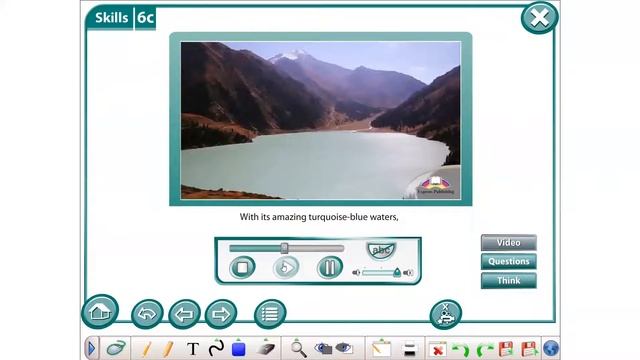Open the Video section
This screenshot has width=640, height=360.
pos(509,242)
